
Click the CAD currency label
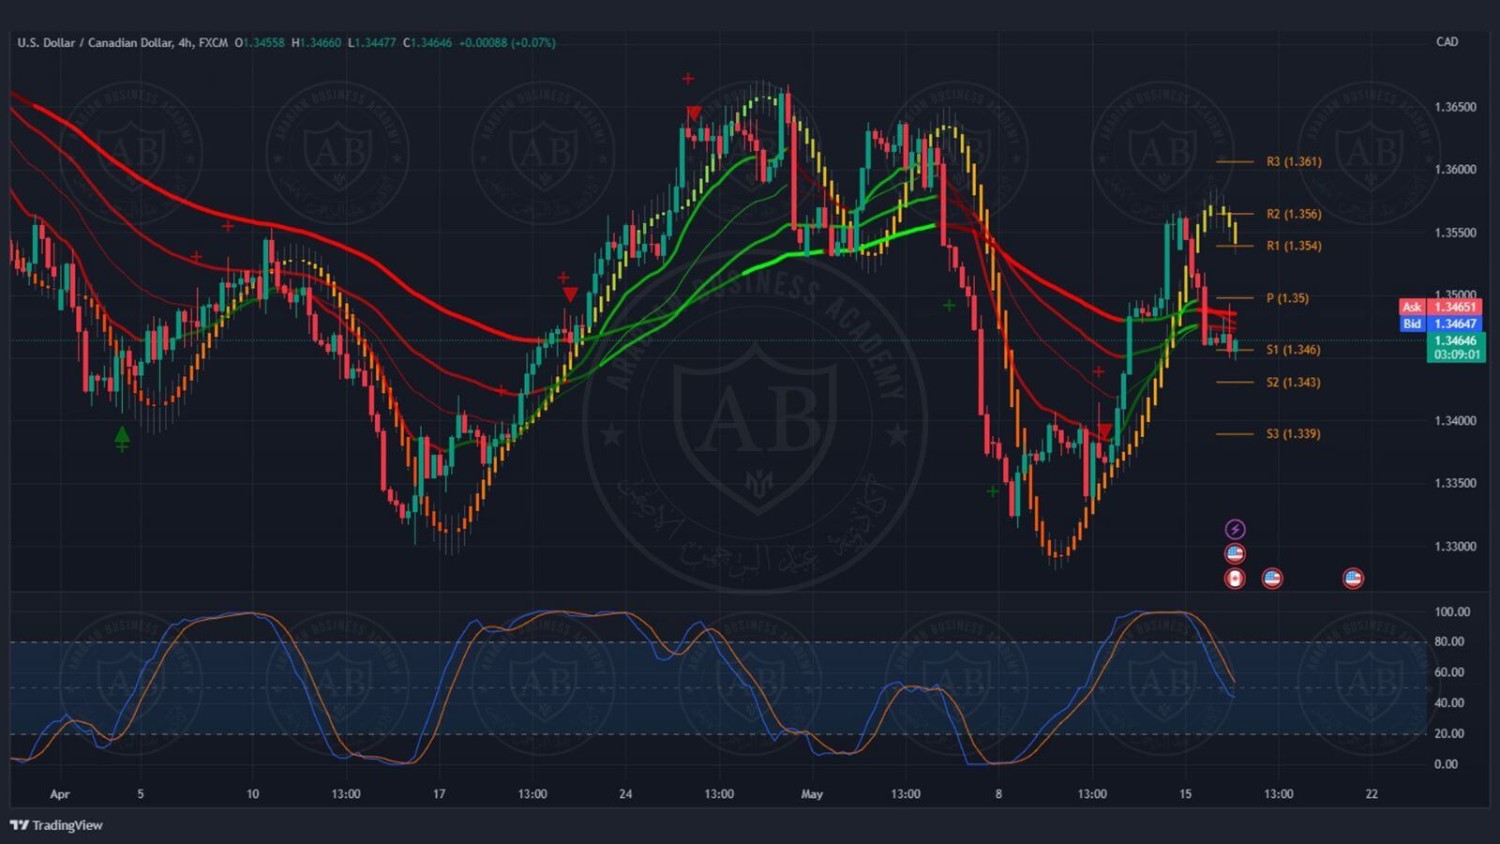[1447, 42]
